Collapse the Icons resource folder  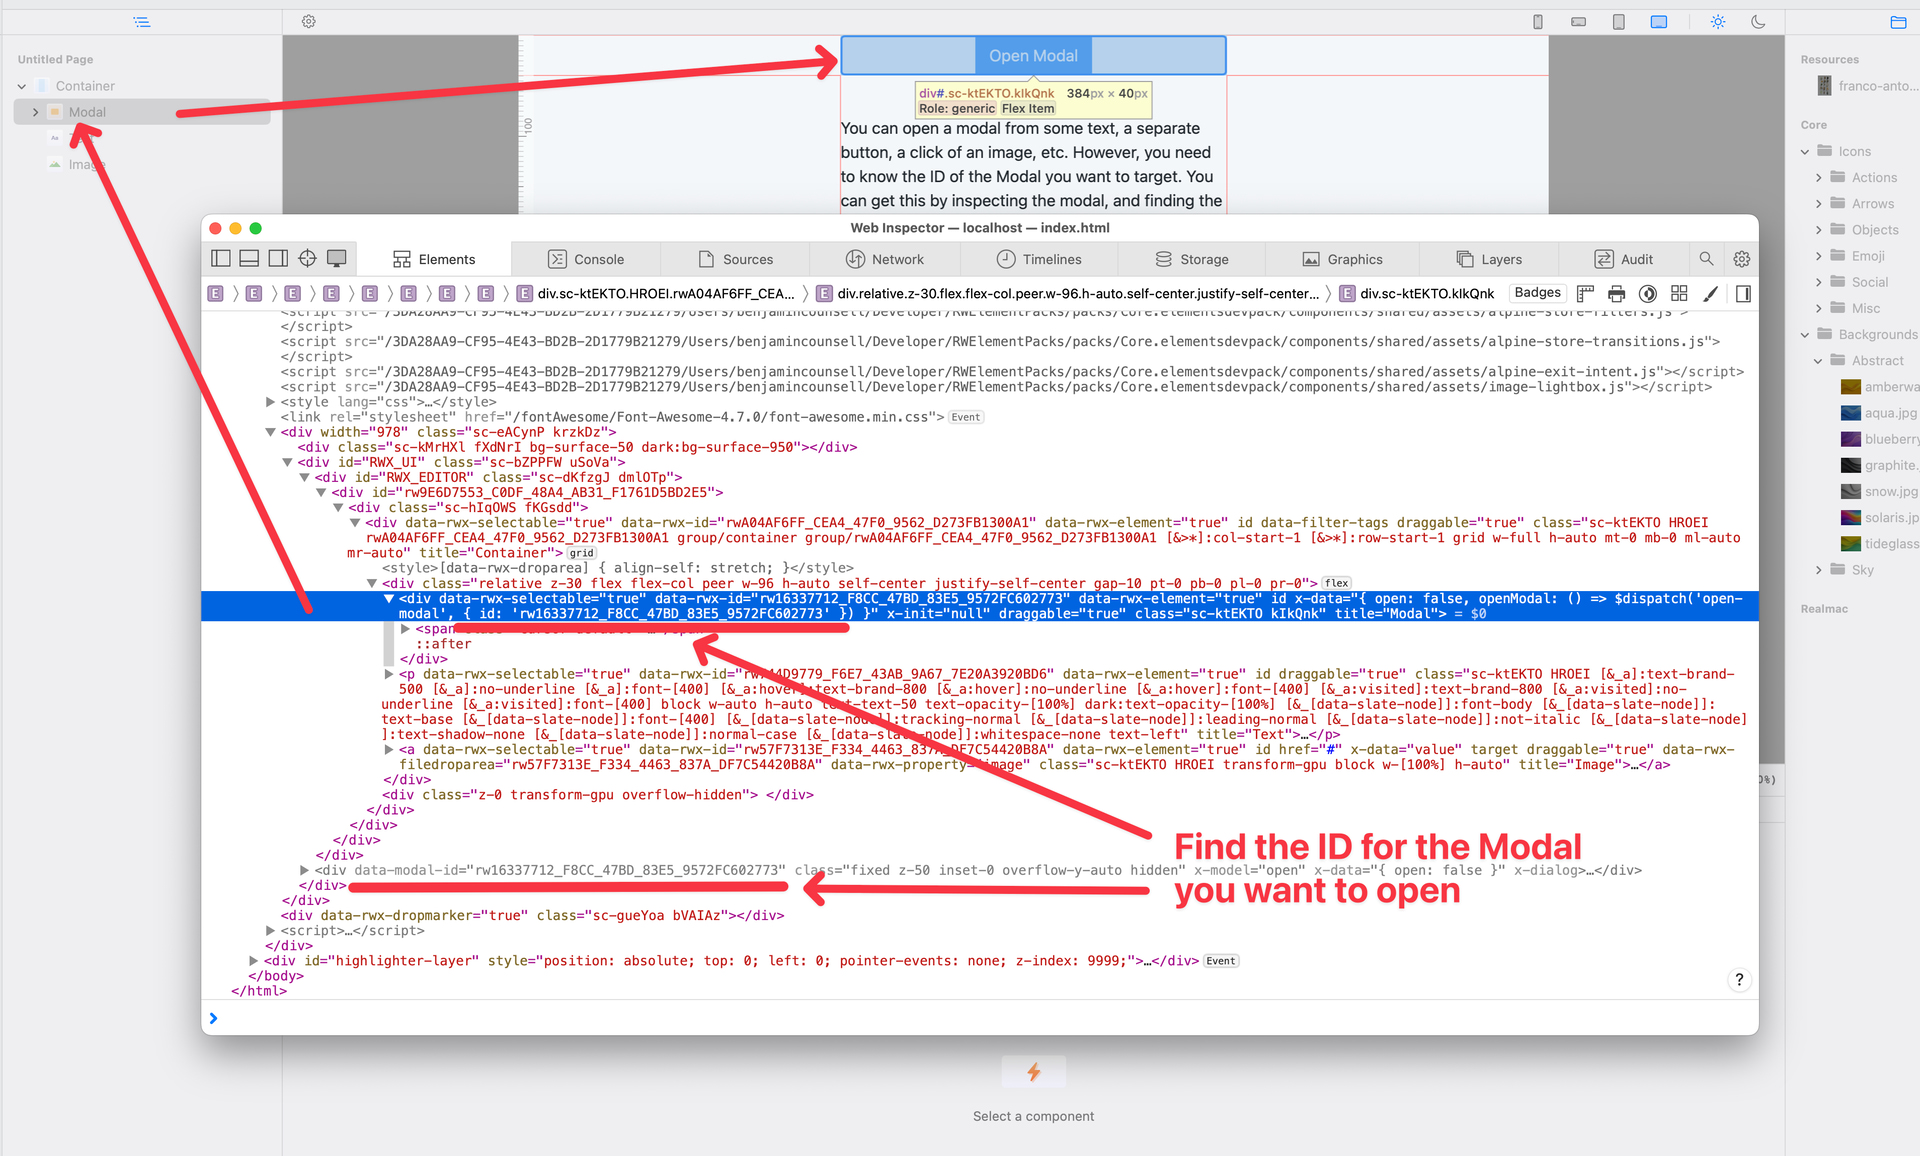point(1805,152)
